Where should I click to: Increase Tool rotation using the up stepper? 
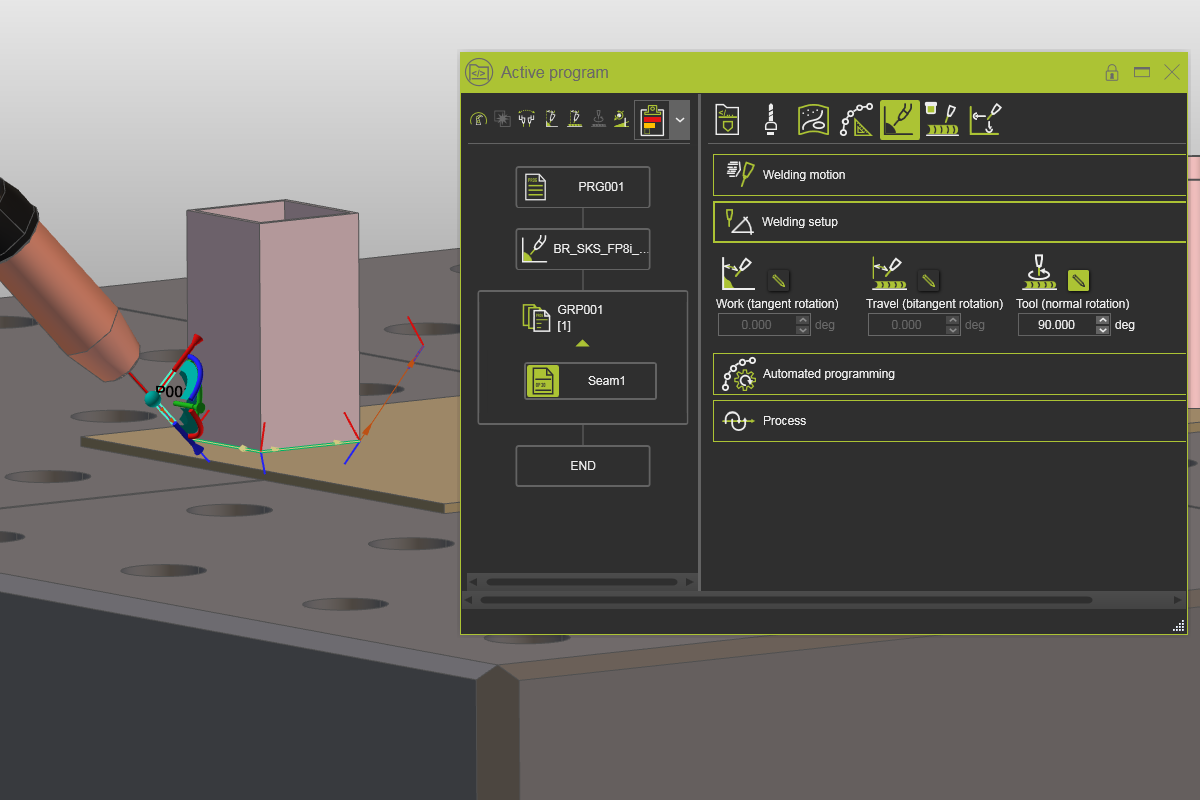[1102, 319]
